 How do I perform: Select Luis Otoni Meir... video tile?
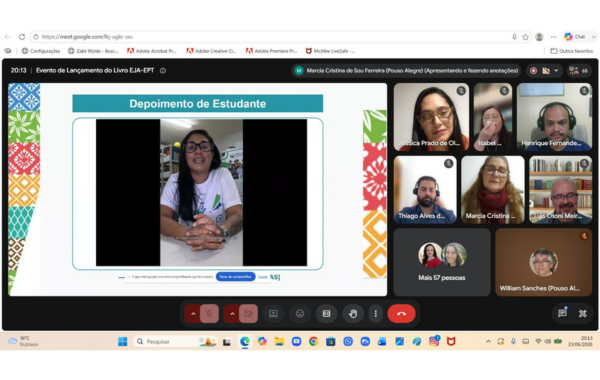(561, 190)
